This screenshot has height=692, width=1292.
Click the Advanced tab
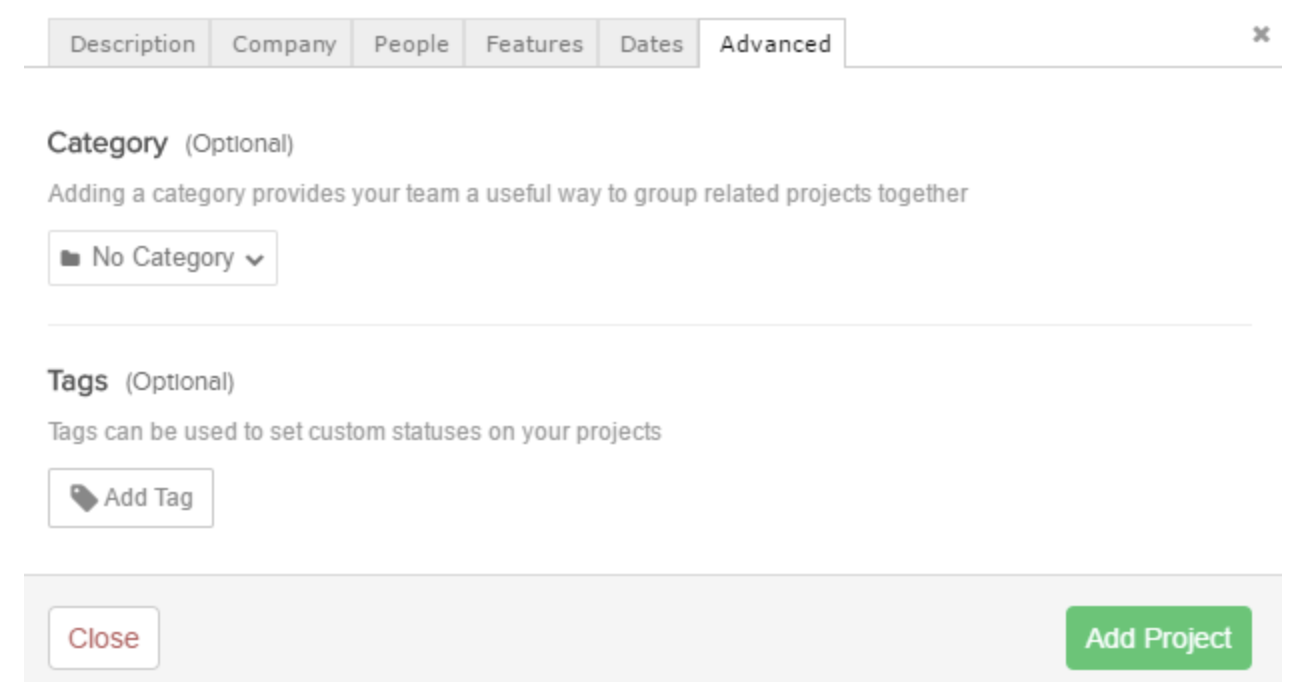click(773, 44)
